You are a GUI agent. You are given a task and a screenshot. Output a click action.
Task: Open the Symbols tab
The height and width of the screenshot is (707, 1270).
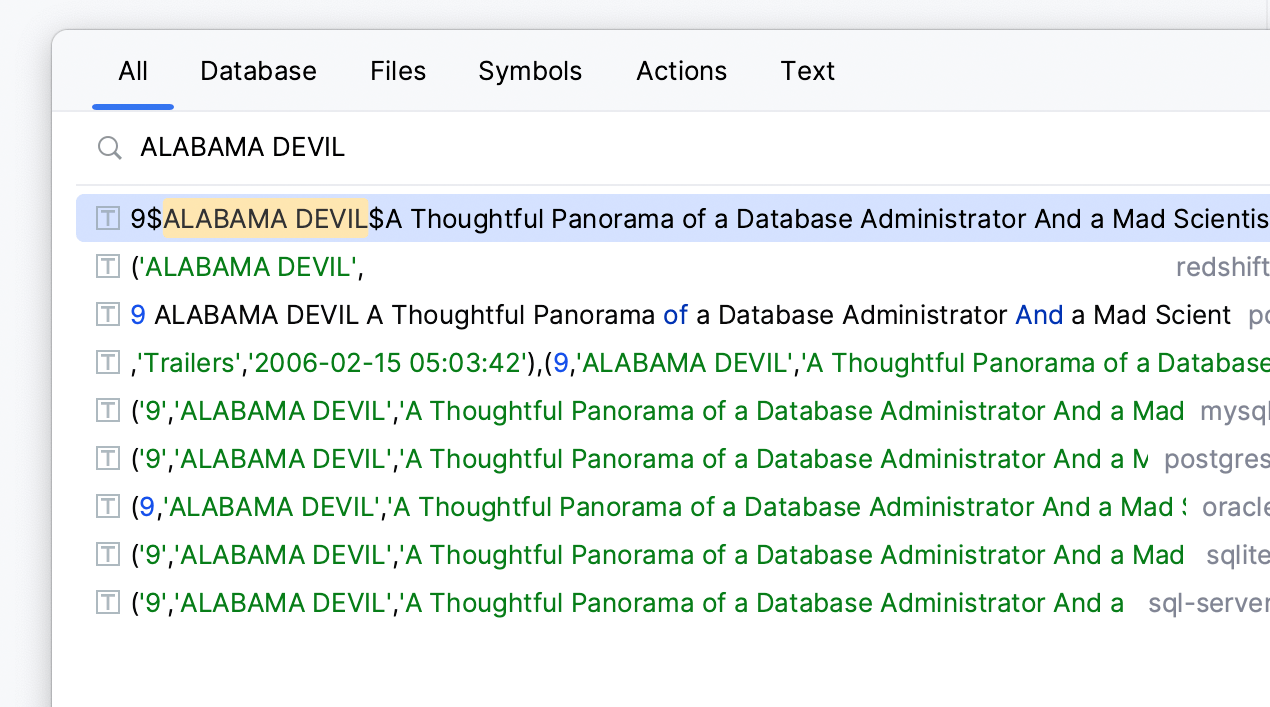click(x=530, y=71)
